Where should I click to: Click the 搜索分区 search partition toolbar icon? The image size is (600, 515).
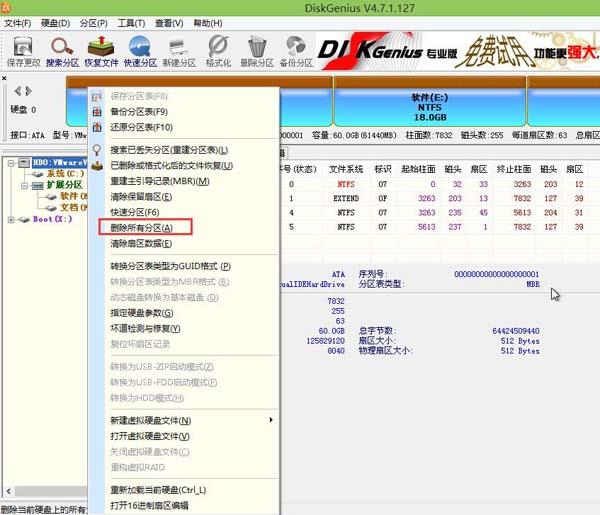[62, 51]
